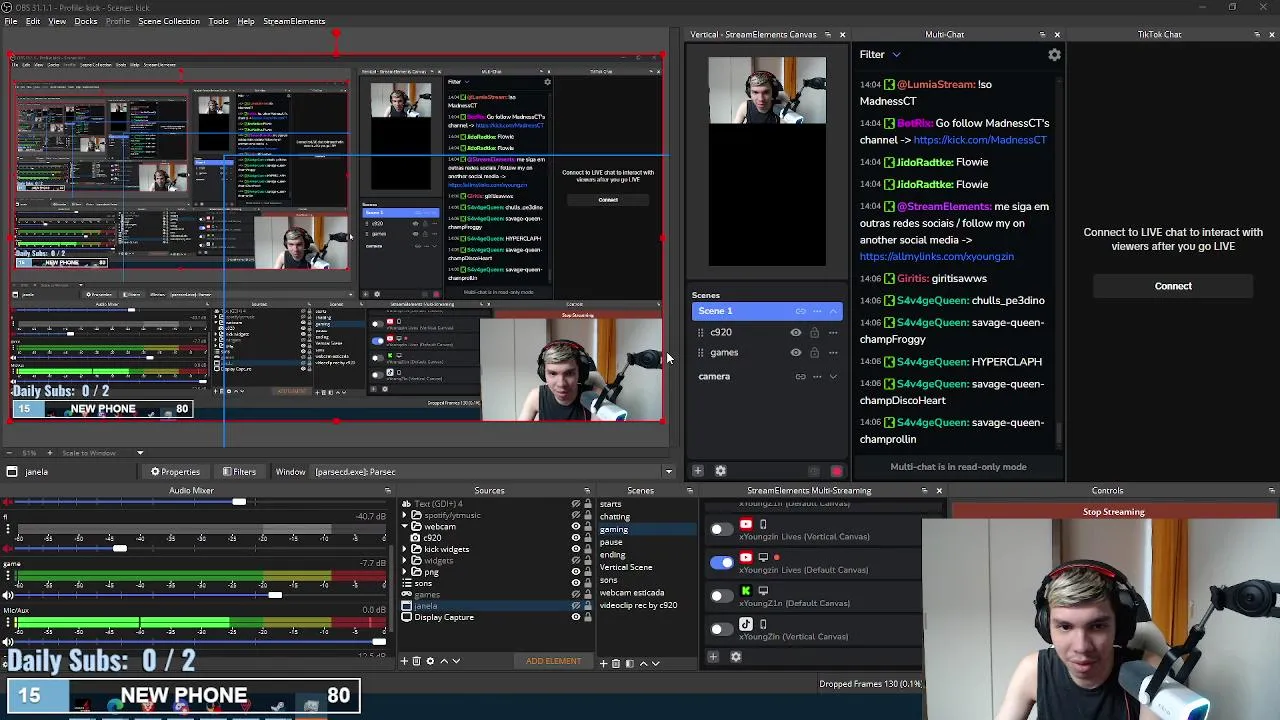Hide the Display Capture source
Screen dimensions: 1280x720
tap(575, 617)
